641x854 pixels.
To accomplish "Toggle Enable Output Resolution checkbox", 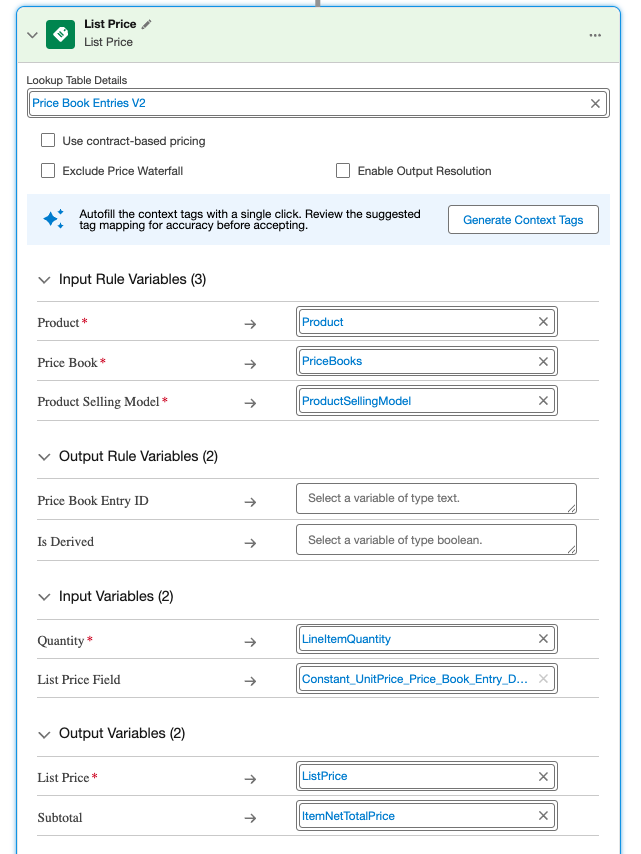I will [343, 171].
